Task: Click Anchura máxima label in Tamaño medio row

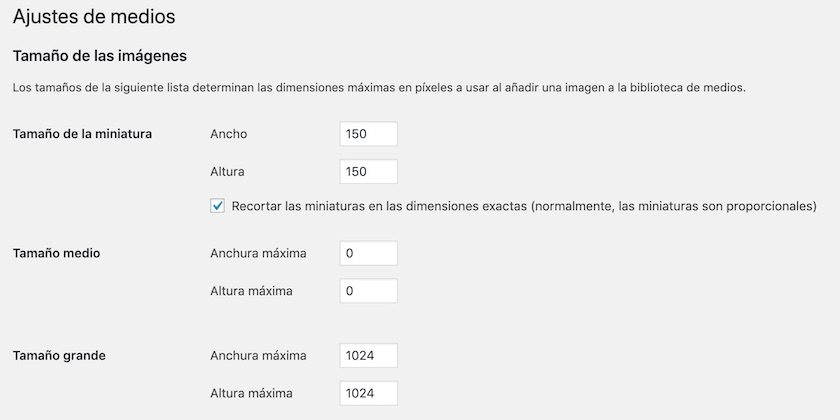Action: pyautogui.click(x=258, y=253)
